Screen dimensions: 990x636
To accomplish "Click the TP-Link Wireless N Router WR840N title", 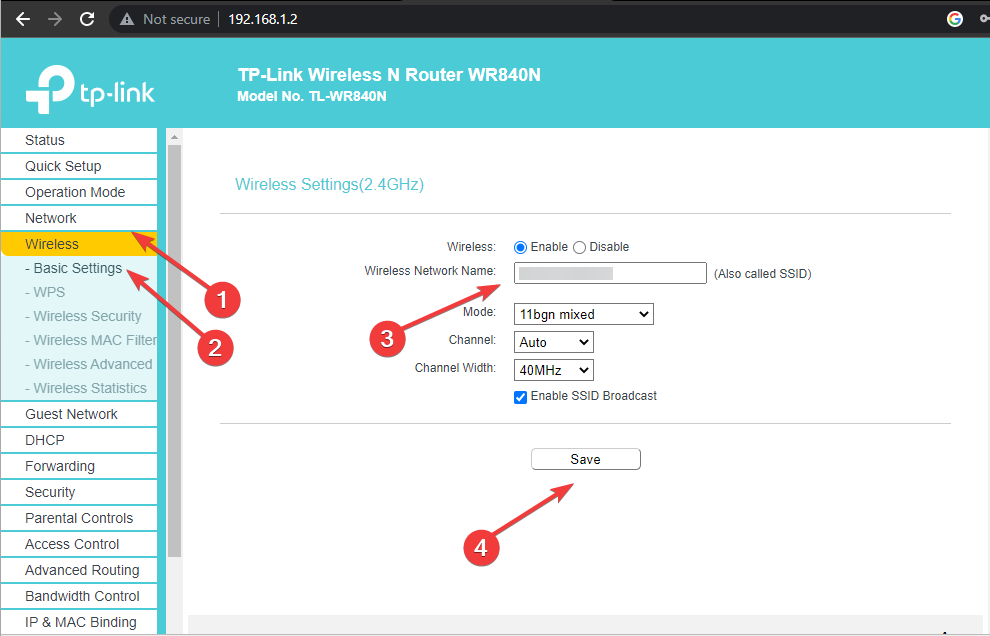I will coord(389,75).
